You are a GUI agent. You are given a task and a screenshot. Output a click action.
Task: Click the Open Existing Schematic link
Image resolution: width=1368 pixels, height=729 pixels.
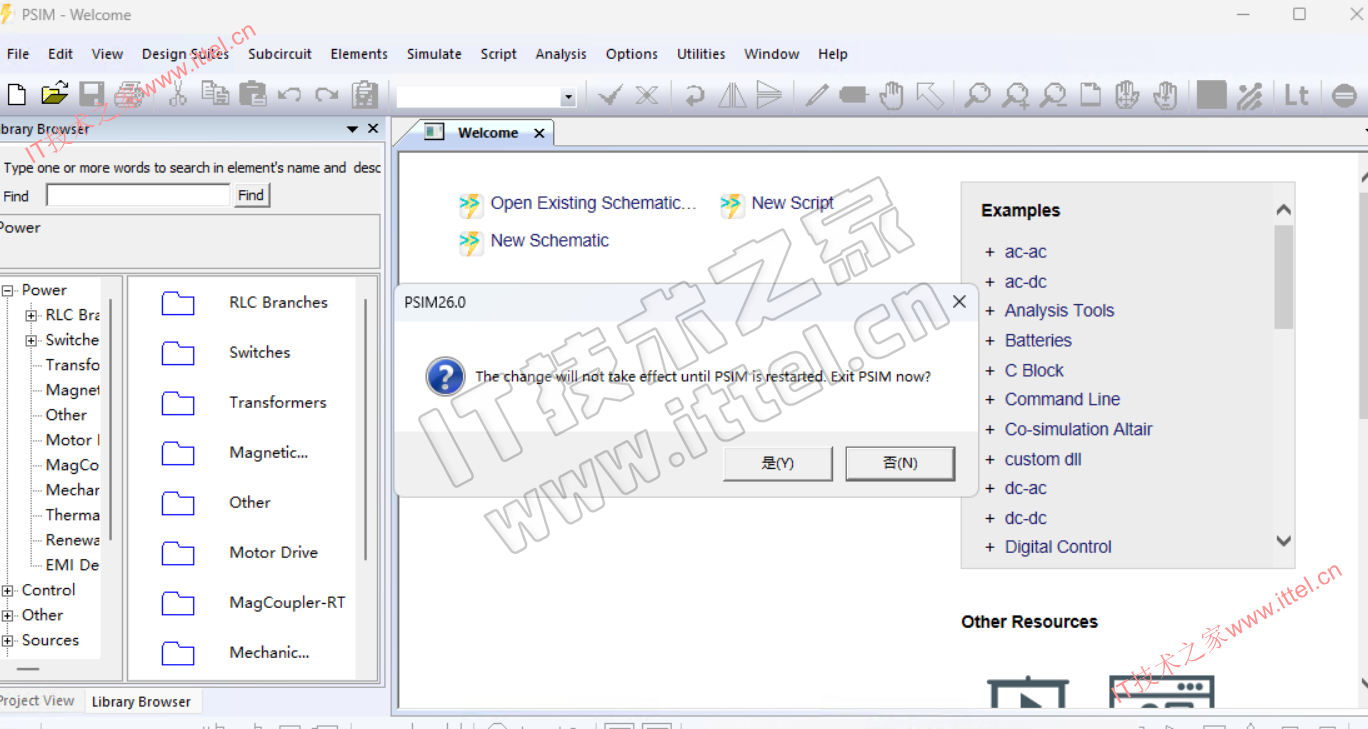point(592,204)
